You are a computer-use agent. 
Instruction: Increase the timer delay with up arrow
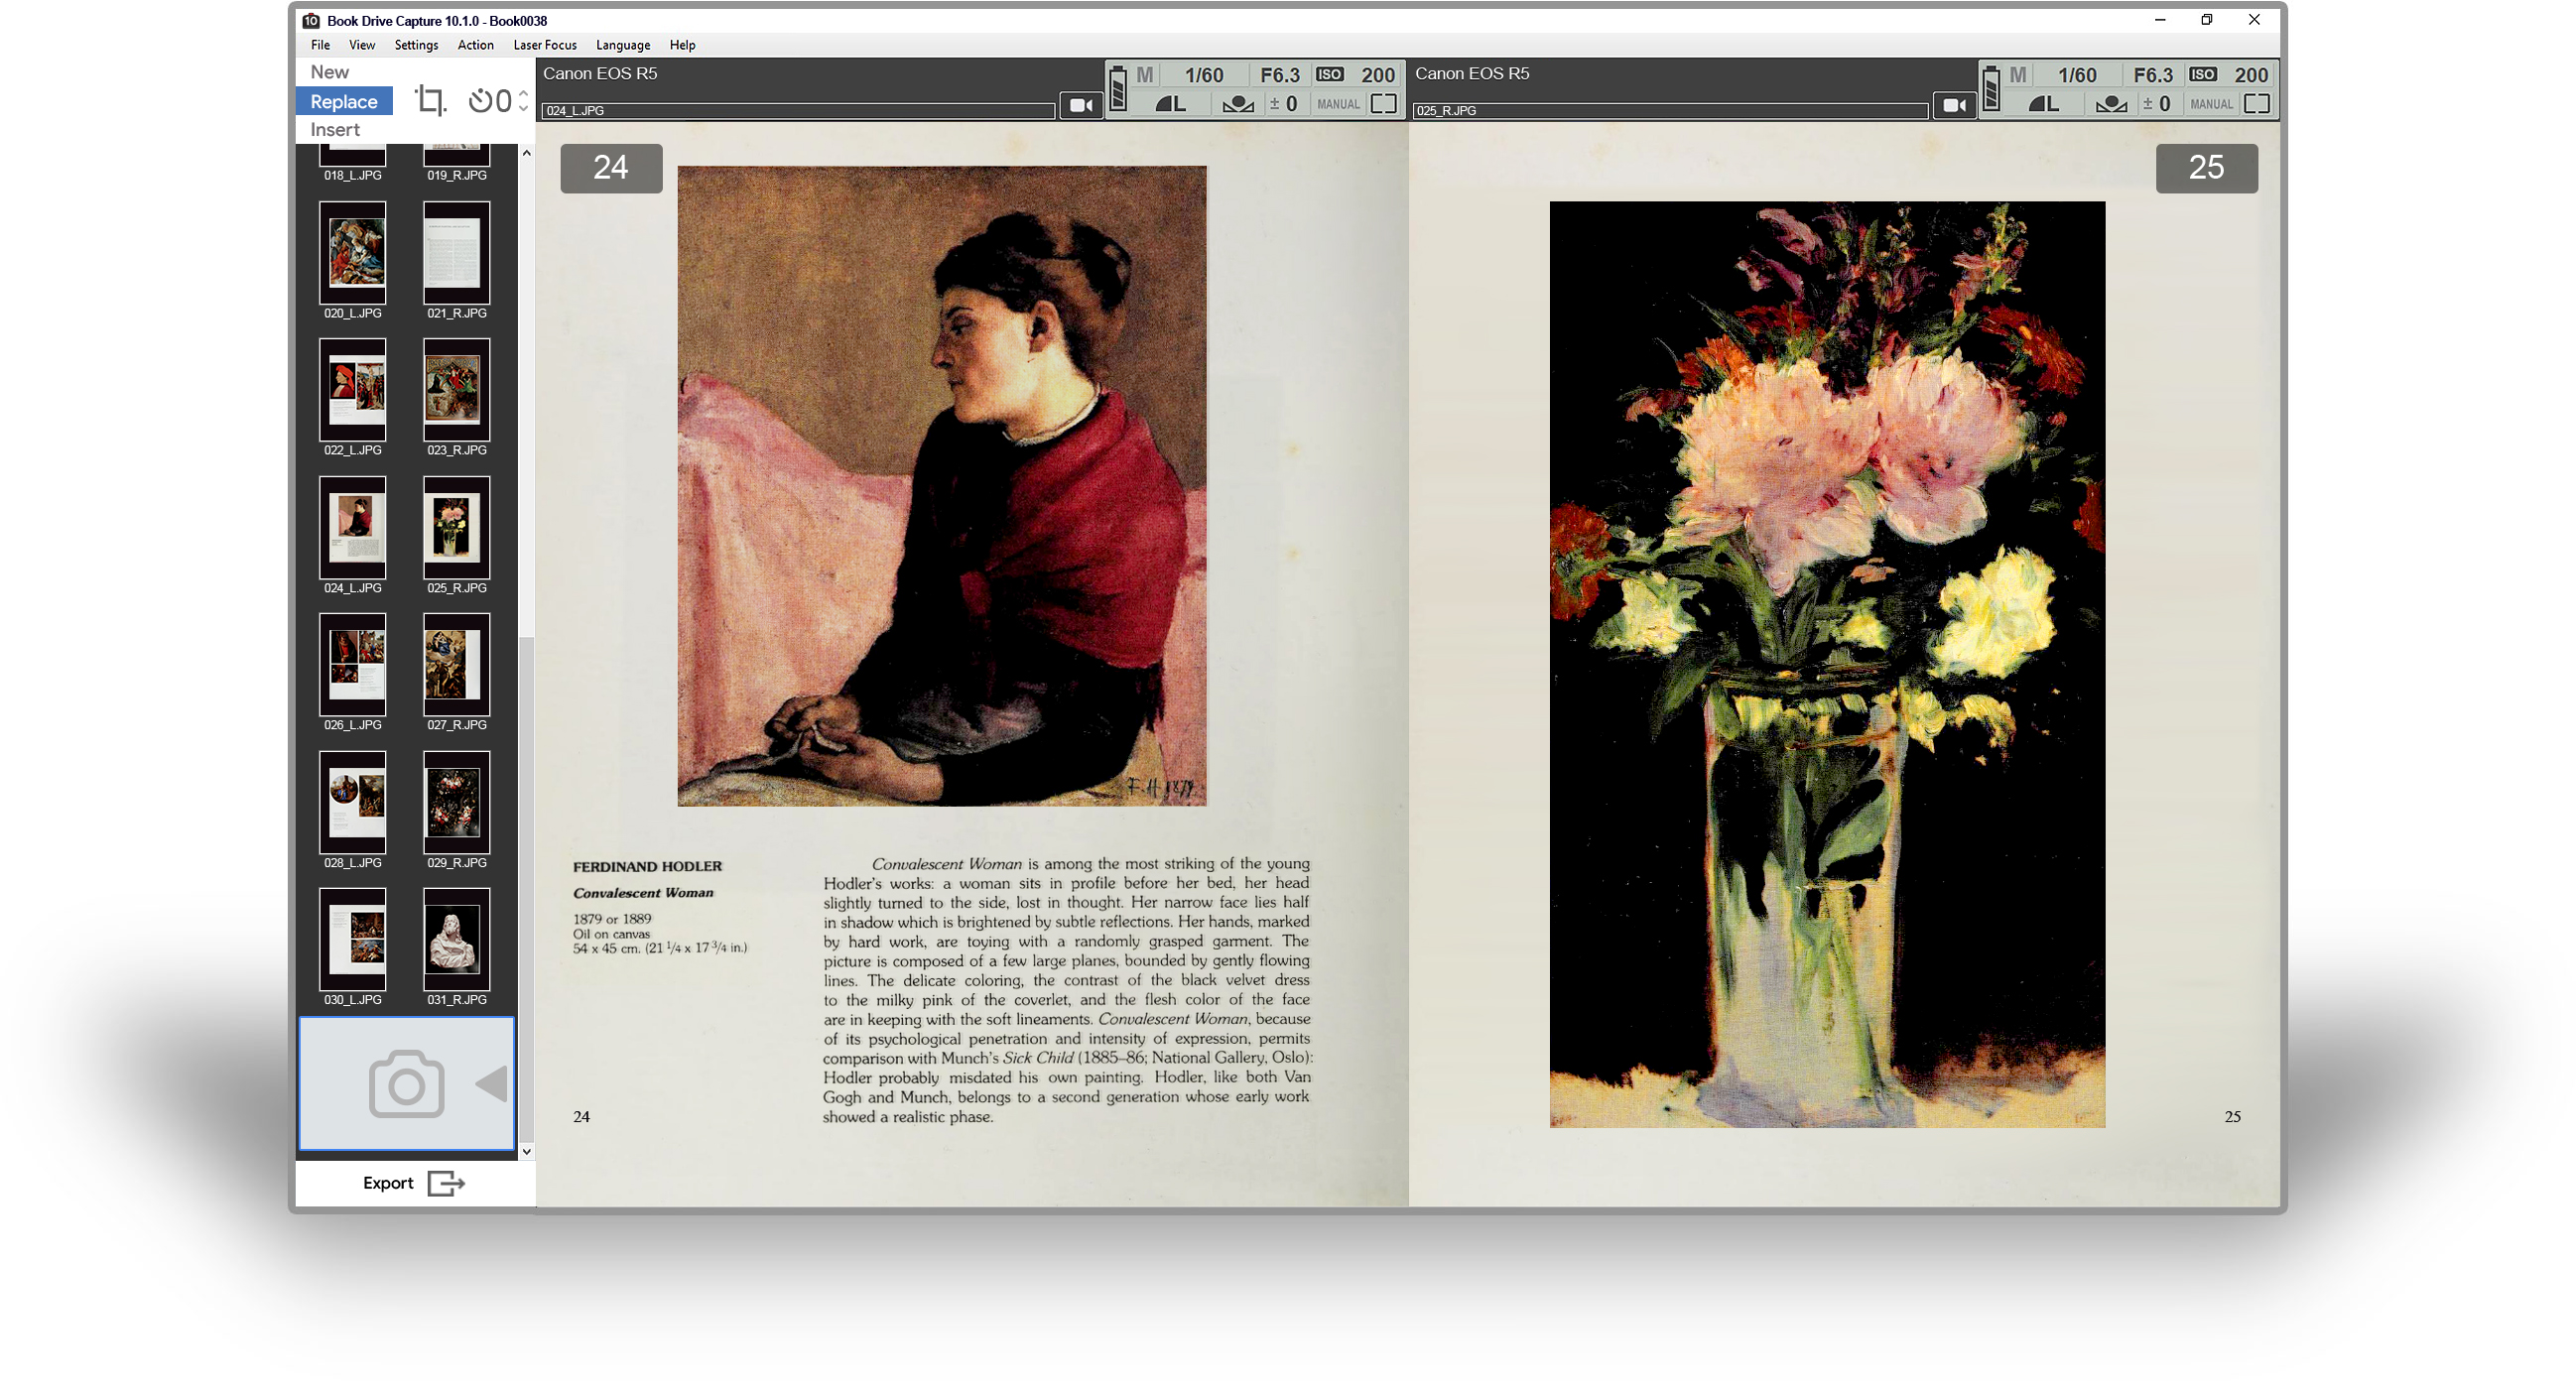(x=523, y=94)
